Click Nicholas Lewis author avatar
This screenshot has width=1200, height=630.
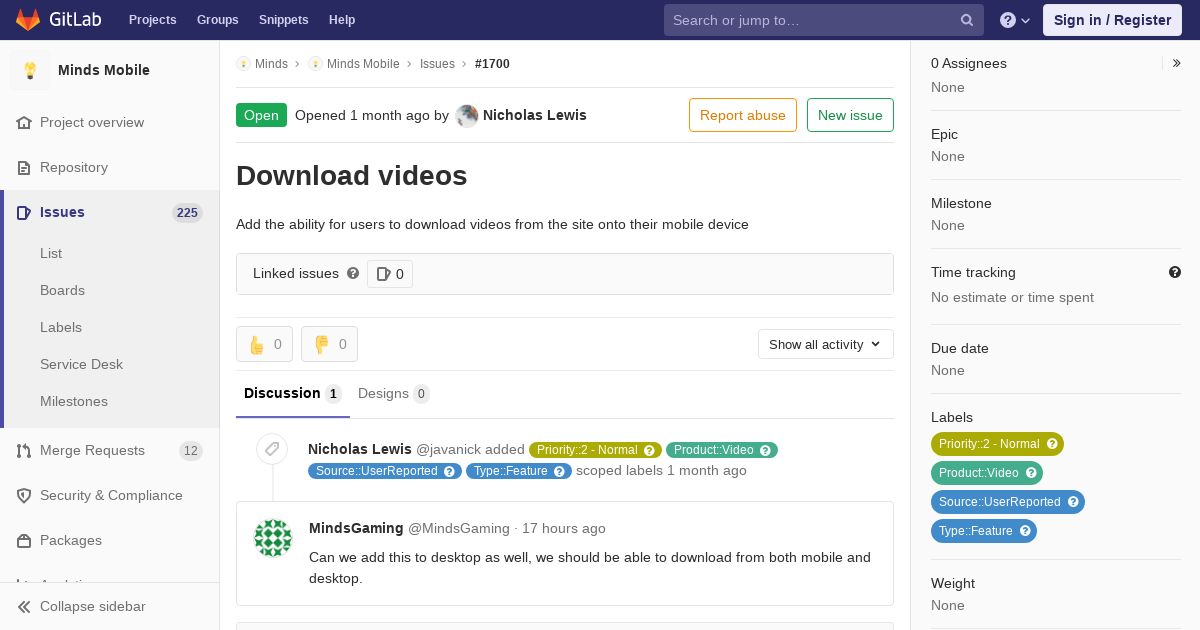467,116
